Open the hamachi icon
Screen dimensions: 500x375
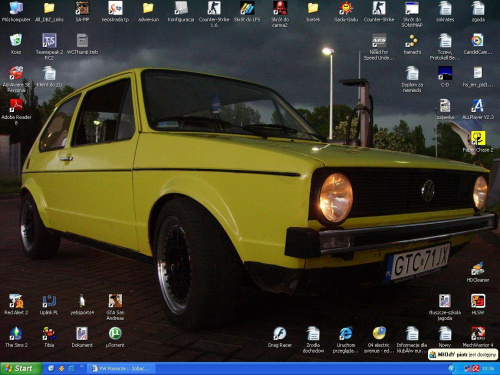(x=412, y=40)
